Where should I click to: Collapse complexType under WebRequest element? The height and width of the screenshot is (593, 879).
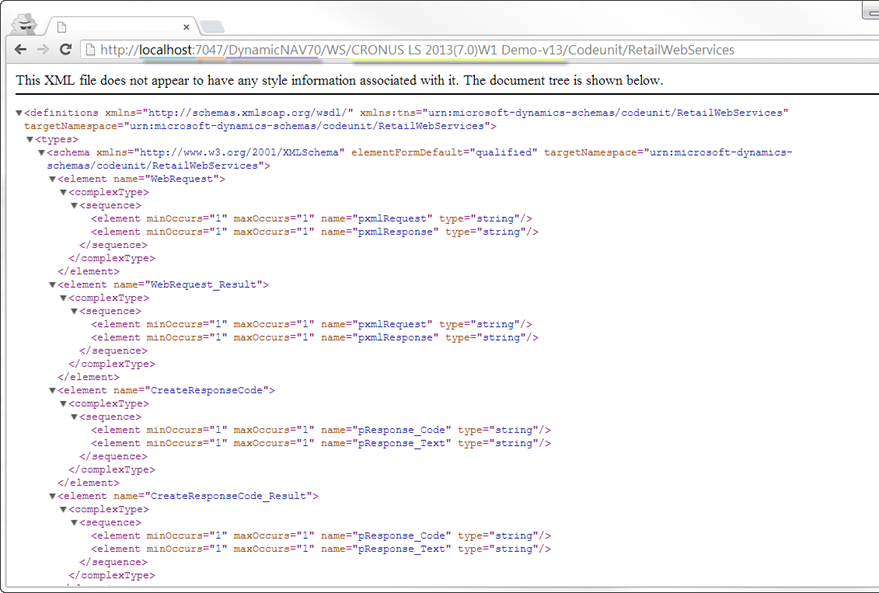[63, 193]
